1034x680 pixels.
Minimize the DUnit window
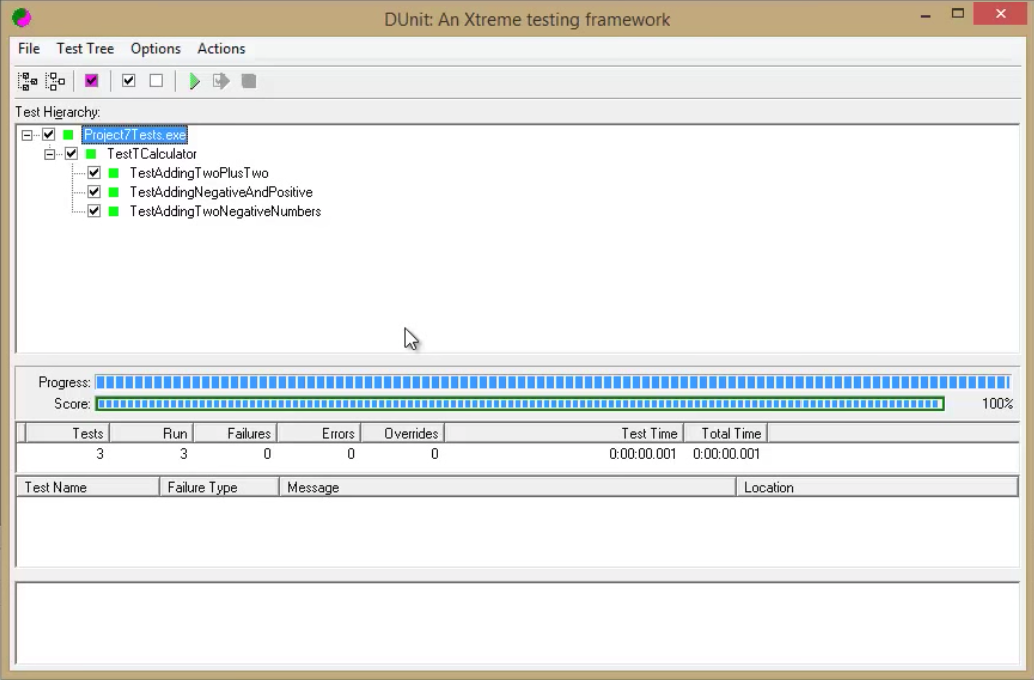tap(925, 15)
